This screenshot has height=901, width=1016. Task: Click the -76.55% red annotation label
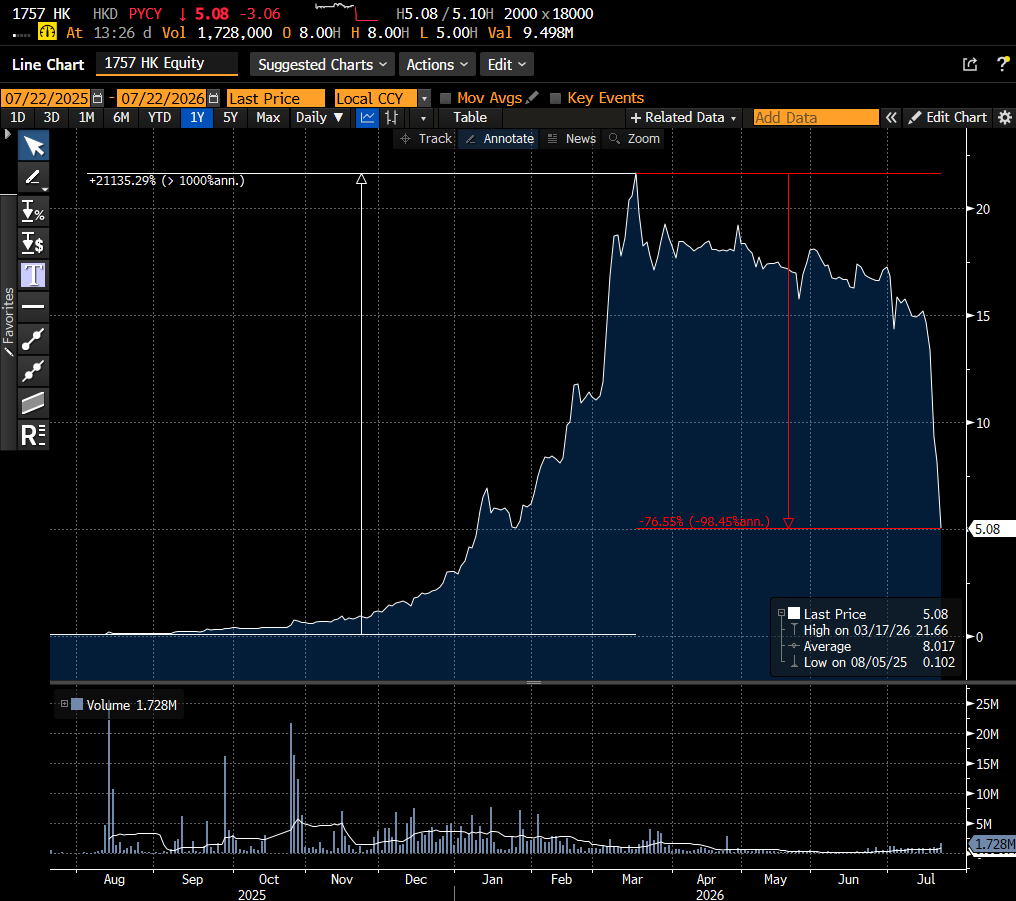pos(704,521)
